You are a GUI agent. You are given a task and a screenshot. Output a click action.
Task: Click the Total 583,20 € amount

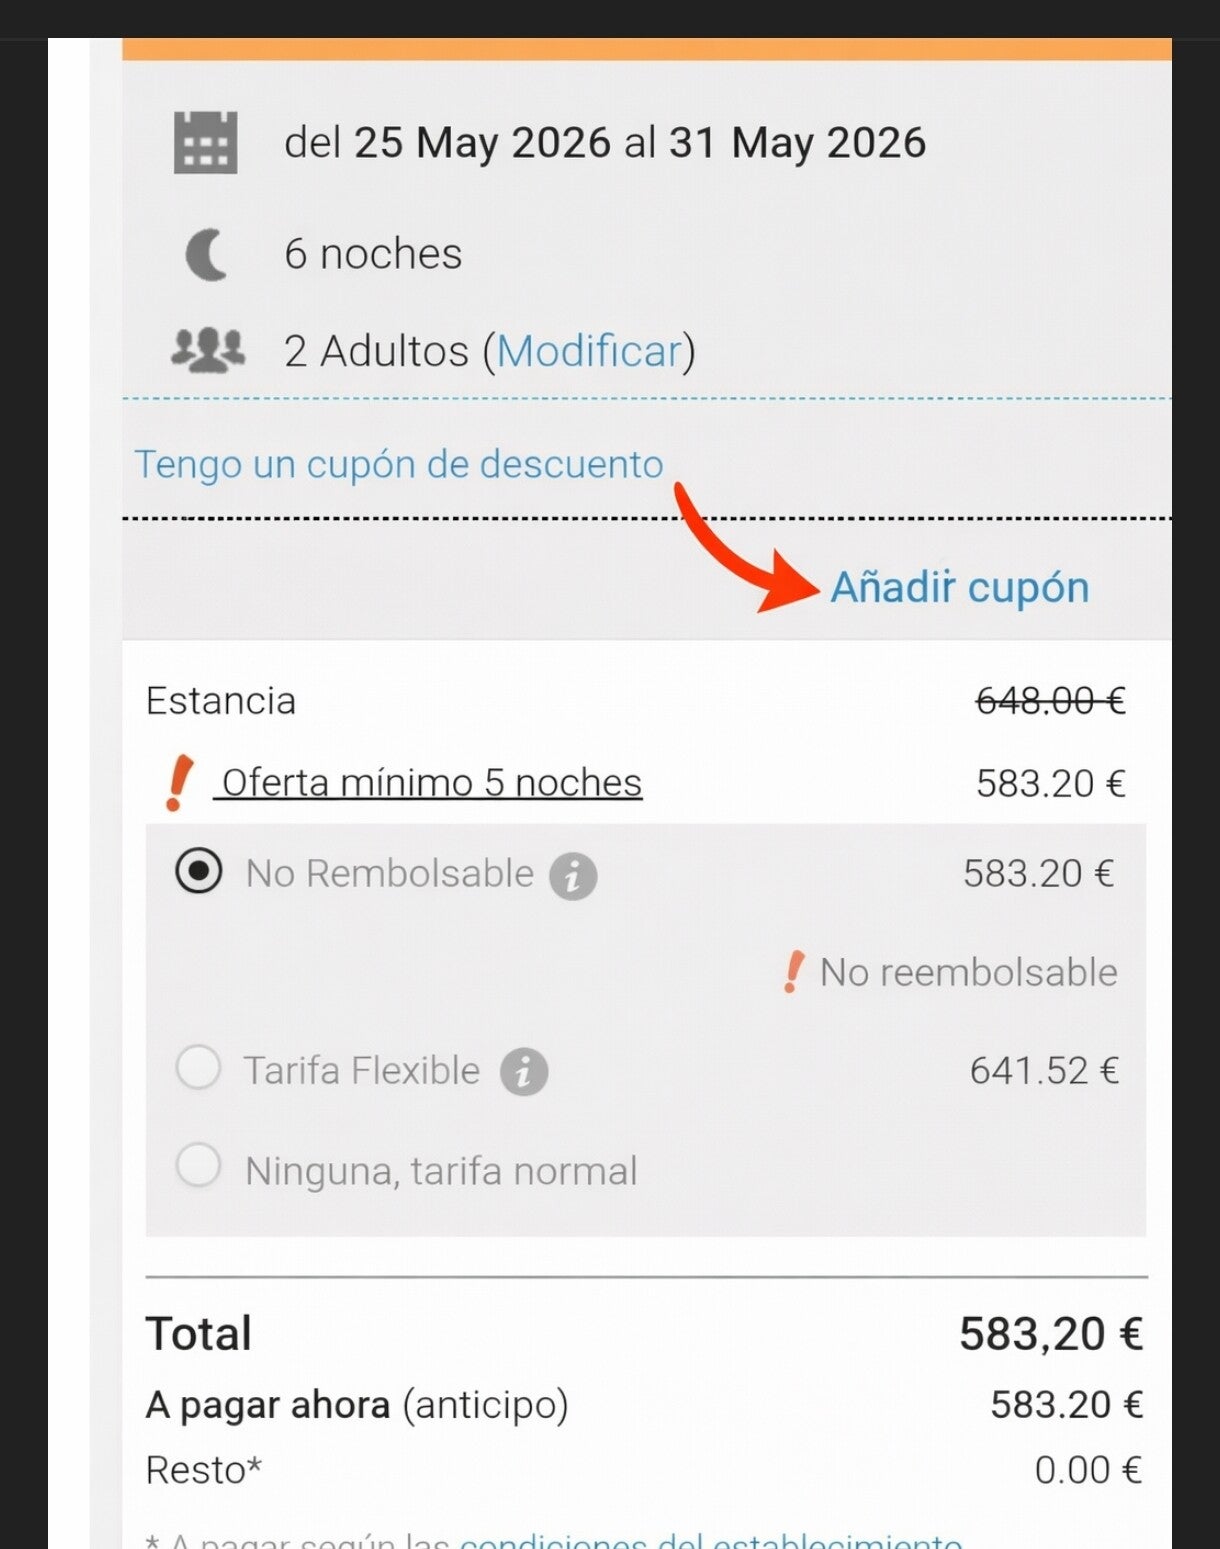[x=1050, y=1334]
